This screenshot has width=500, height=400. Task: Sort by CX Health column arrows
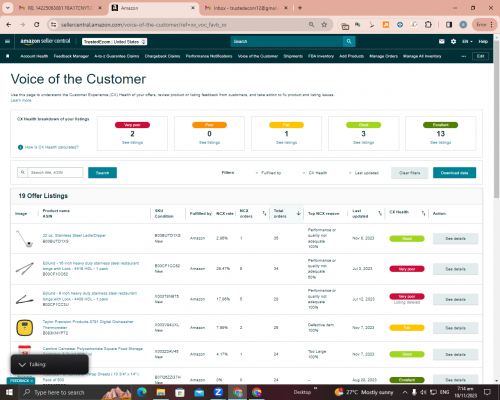point(423,213)
